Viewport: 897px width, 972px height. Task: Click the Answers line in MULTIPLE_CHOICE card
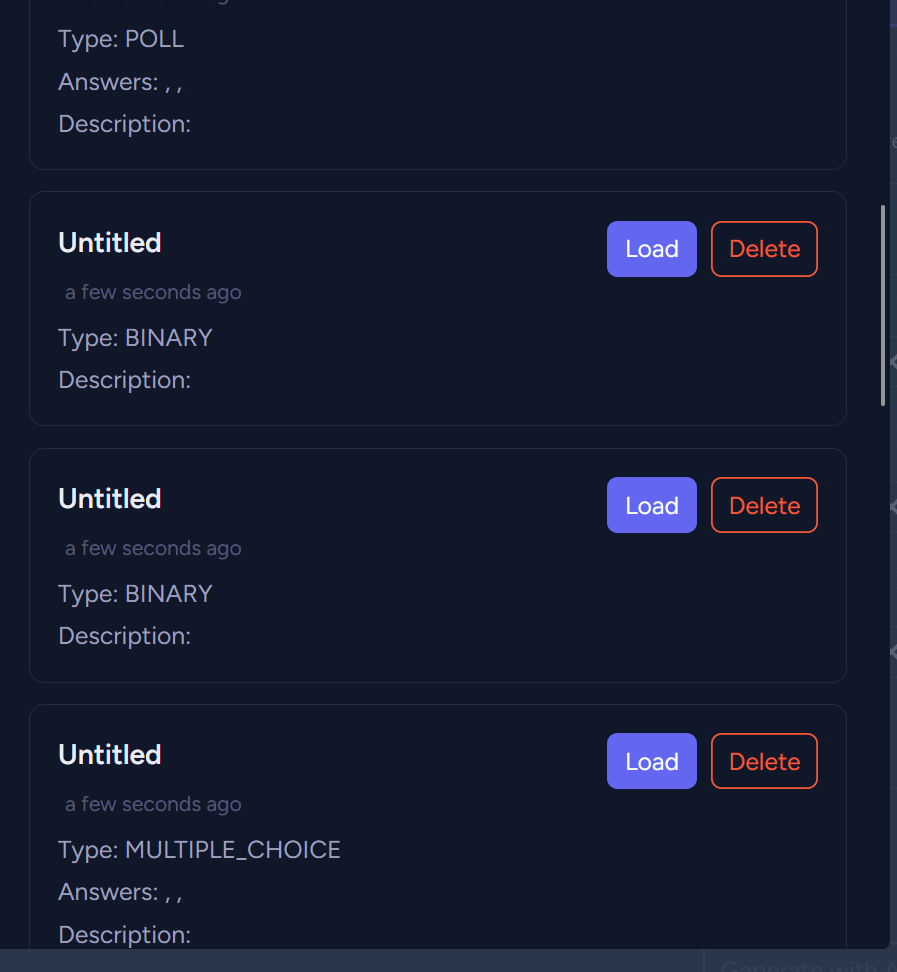coord(120,892)
